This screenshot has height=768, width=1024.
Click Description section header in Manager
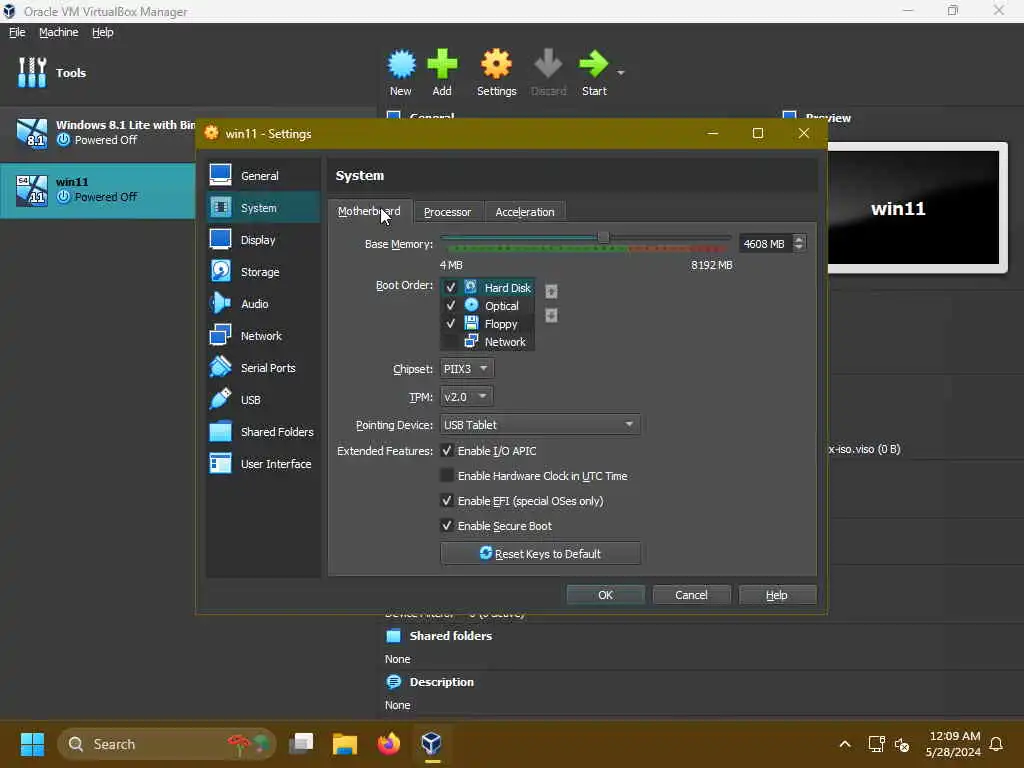click(441, 682)
